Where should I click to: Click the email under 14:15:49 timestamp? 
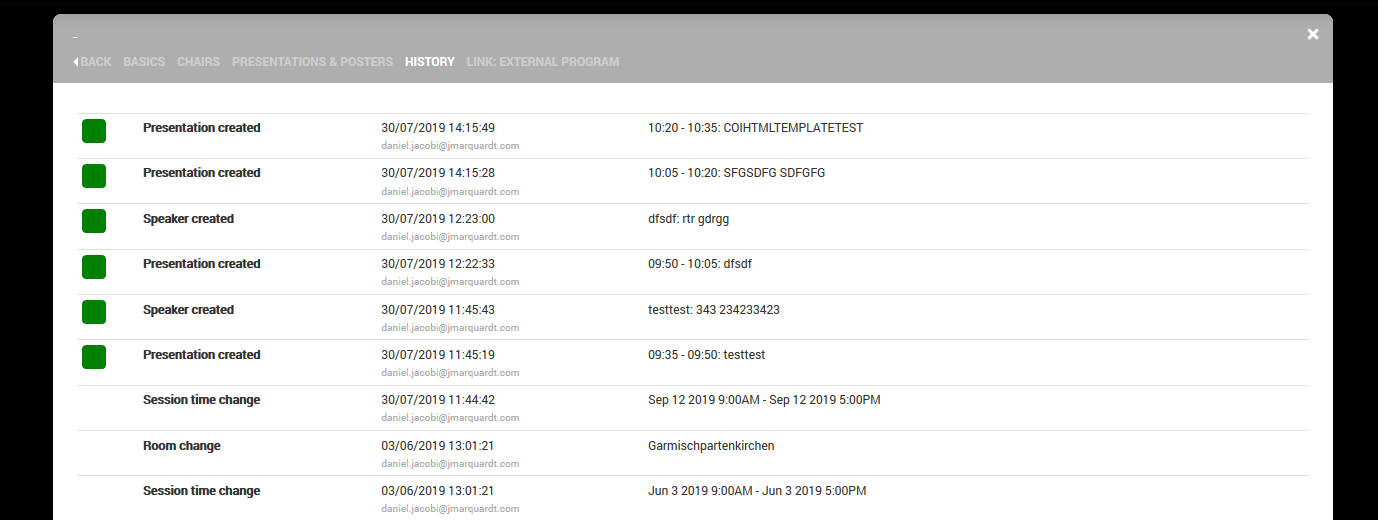(450, 146)
